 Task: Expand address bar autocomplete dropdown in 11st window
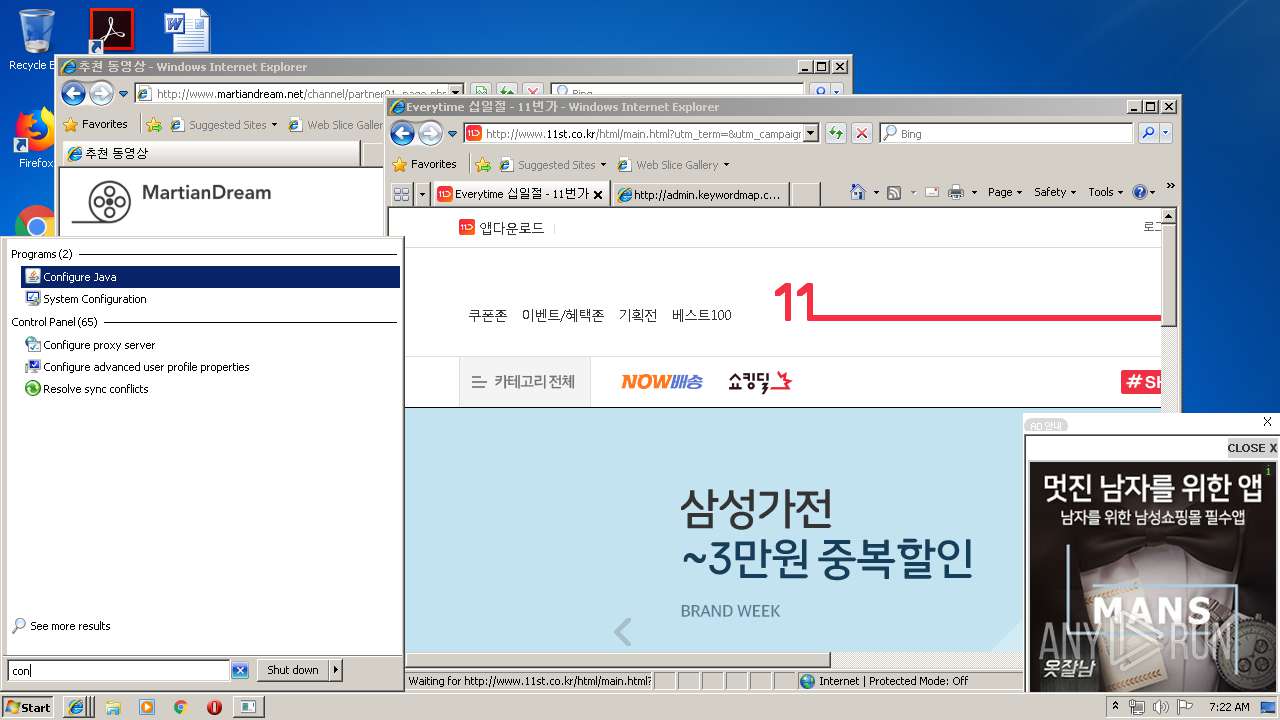point(811,133)
